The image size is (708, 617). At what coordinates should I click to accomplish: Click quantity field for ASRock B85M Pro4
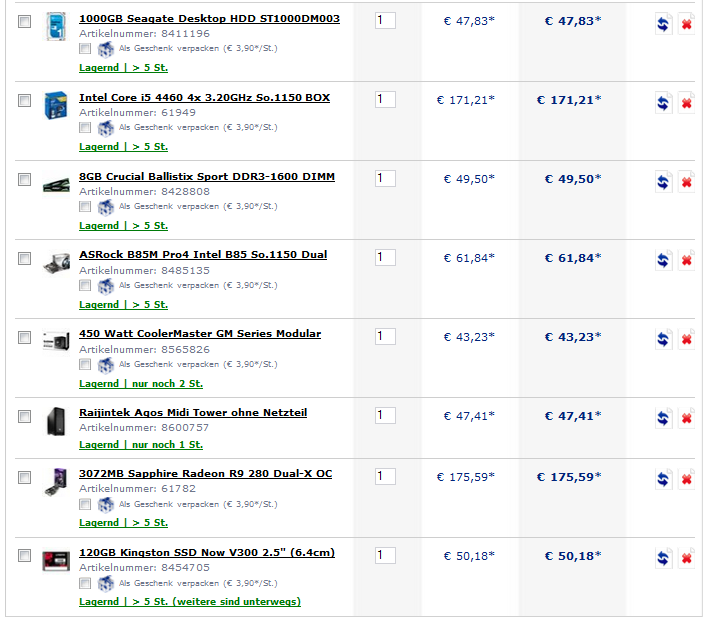[385, 257]
